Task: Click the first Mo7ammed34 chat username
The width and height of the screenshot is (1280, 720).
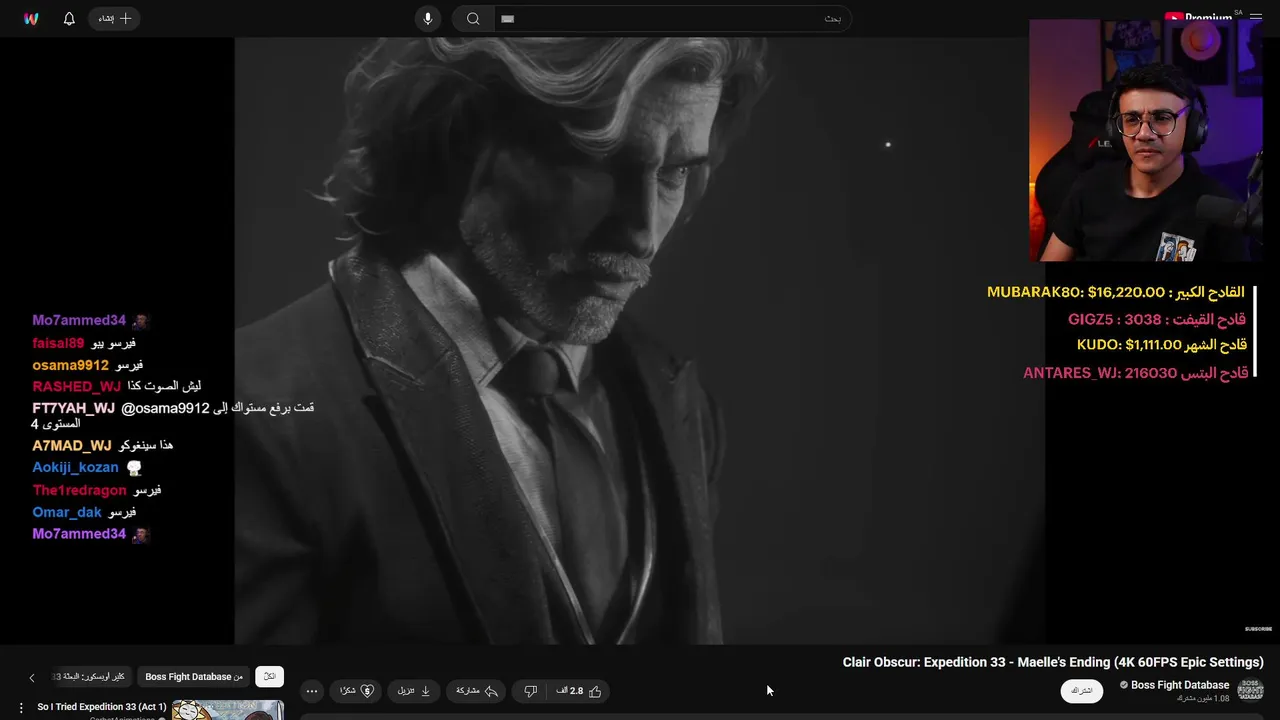Action: (79, 321)
